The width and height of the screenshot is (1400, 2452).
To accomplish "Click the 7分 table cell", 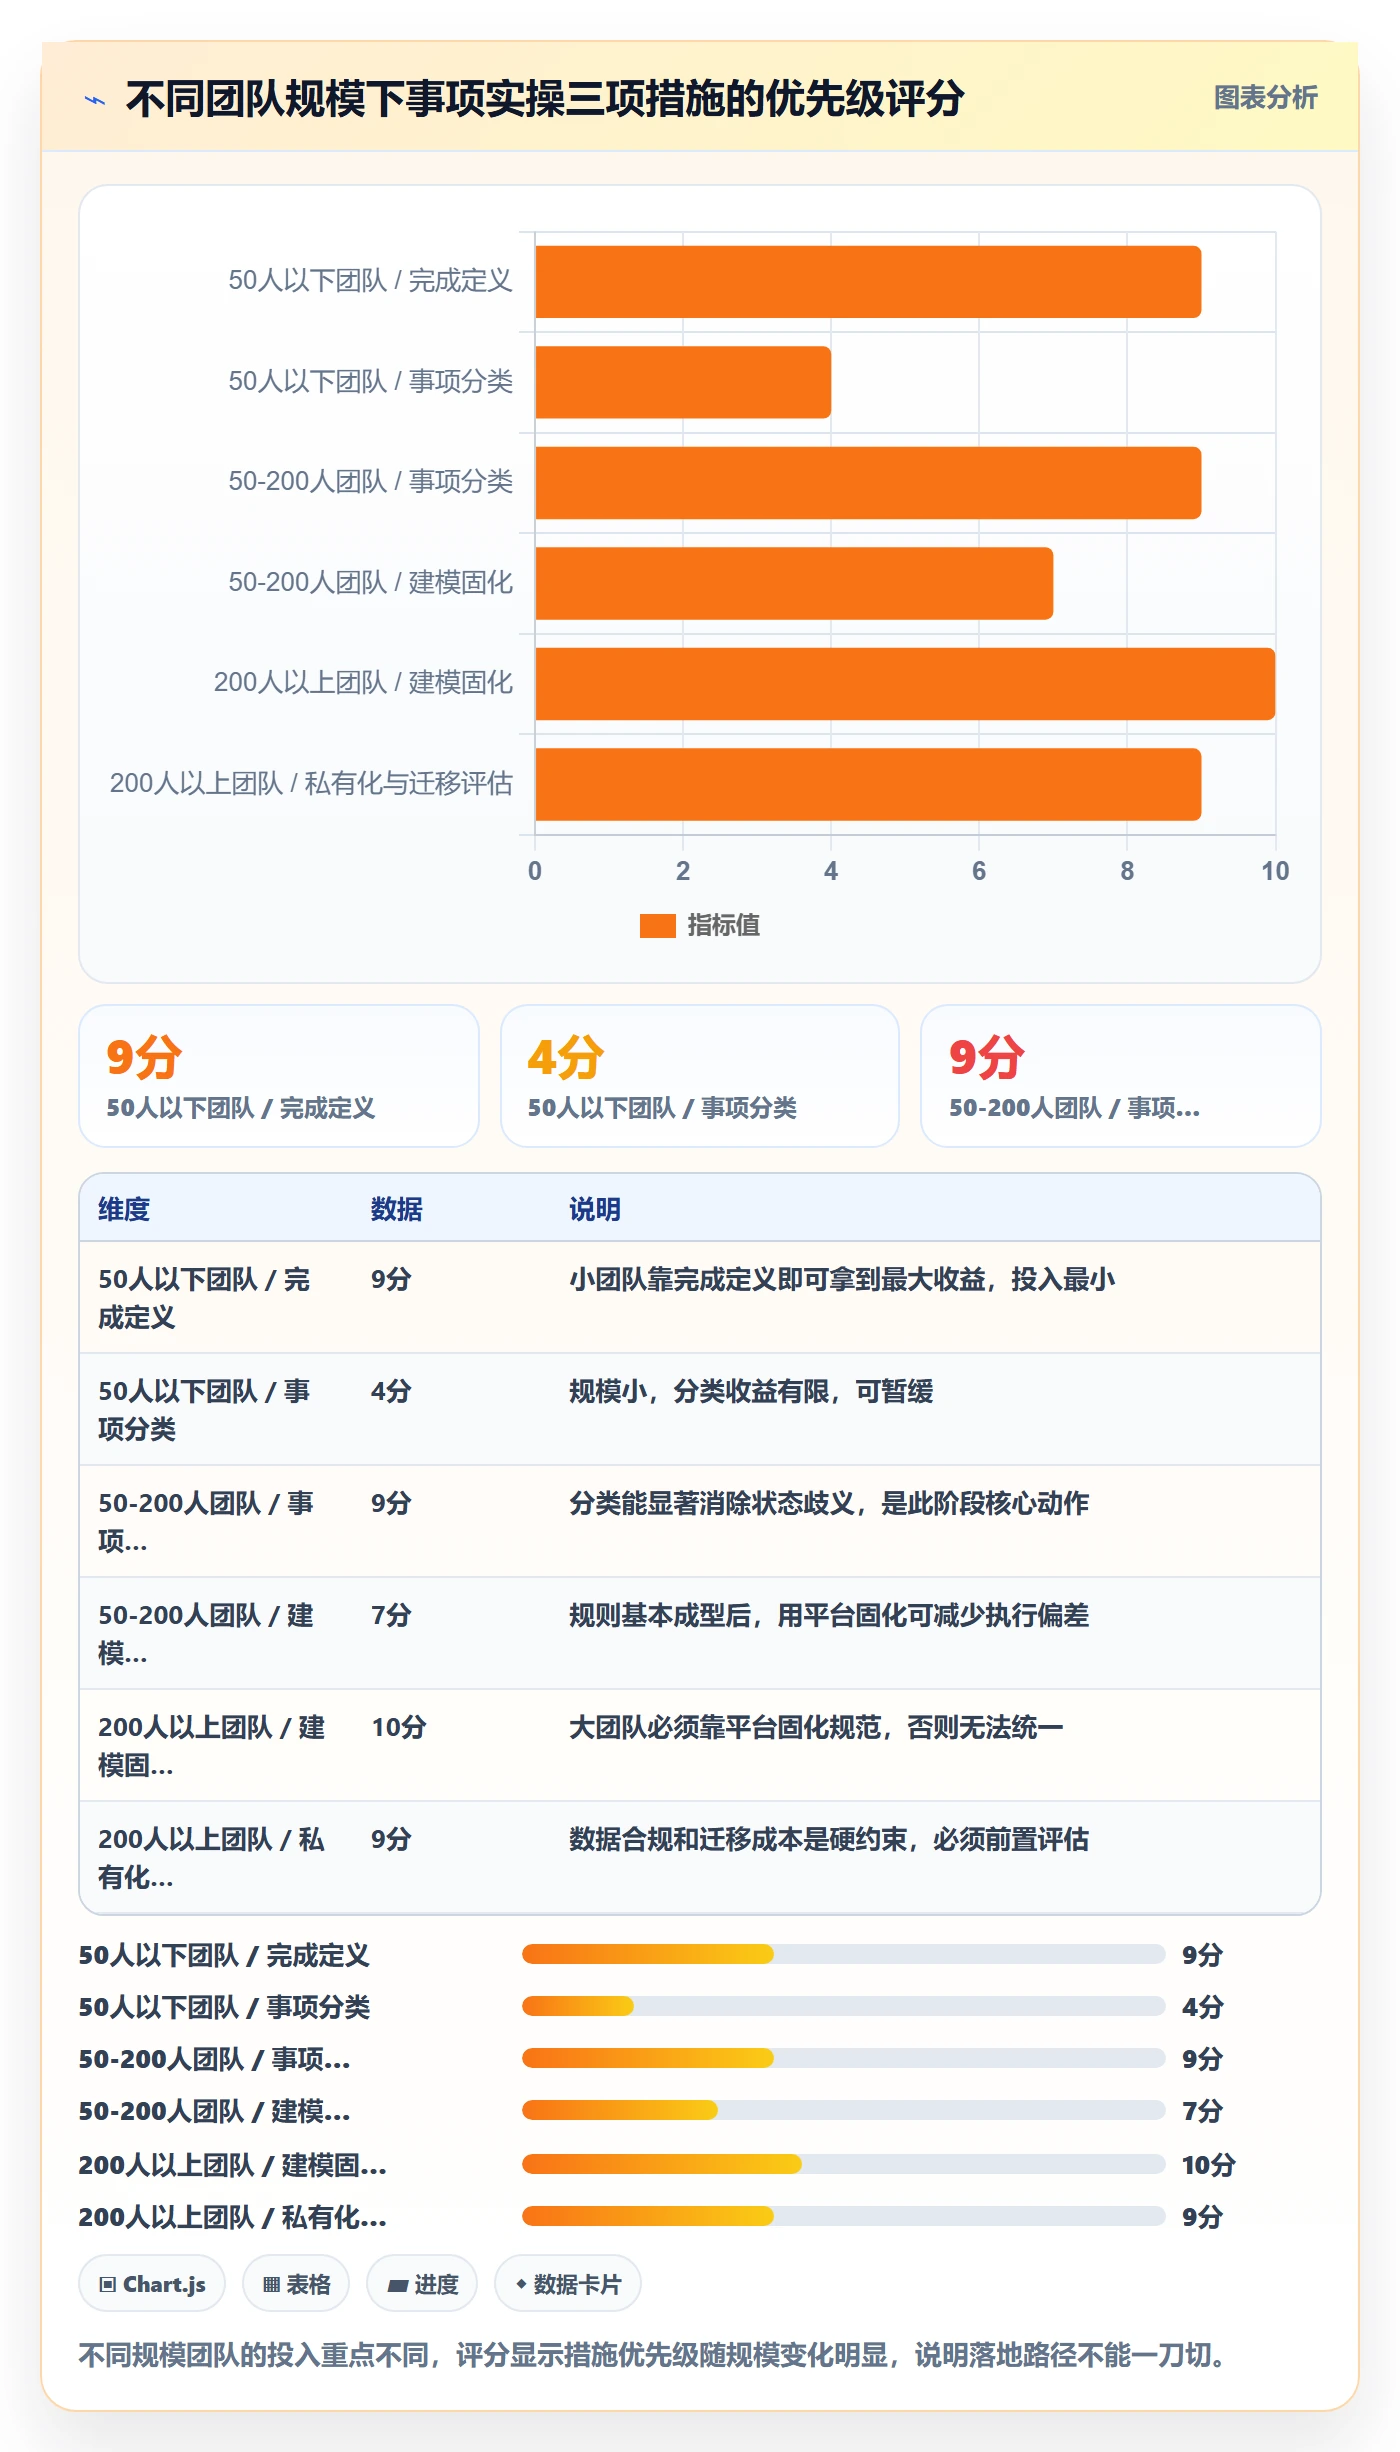I will 391,1615.
